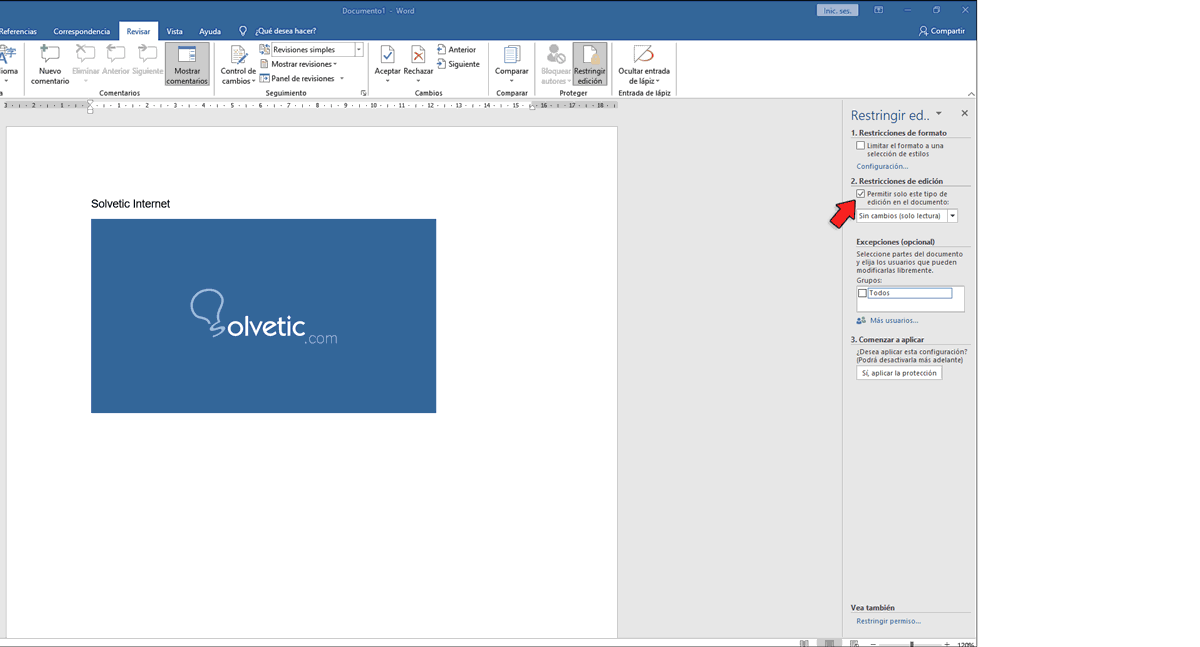Open the Referencias tab

(17, 31)
